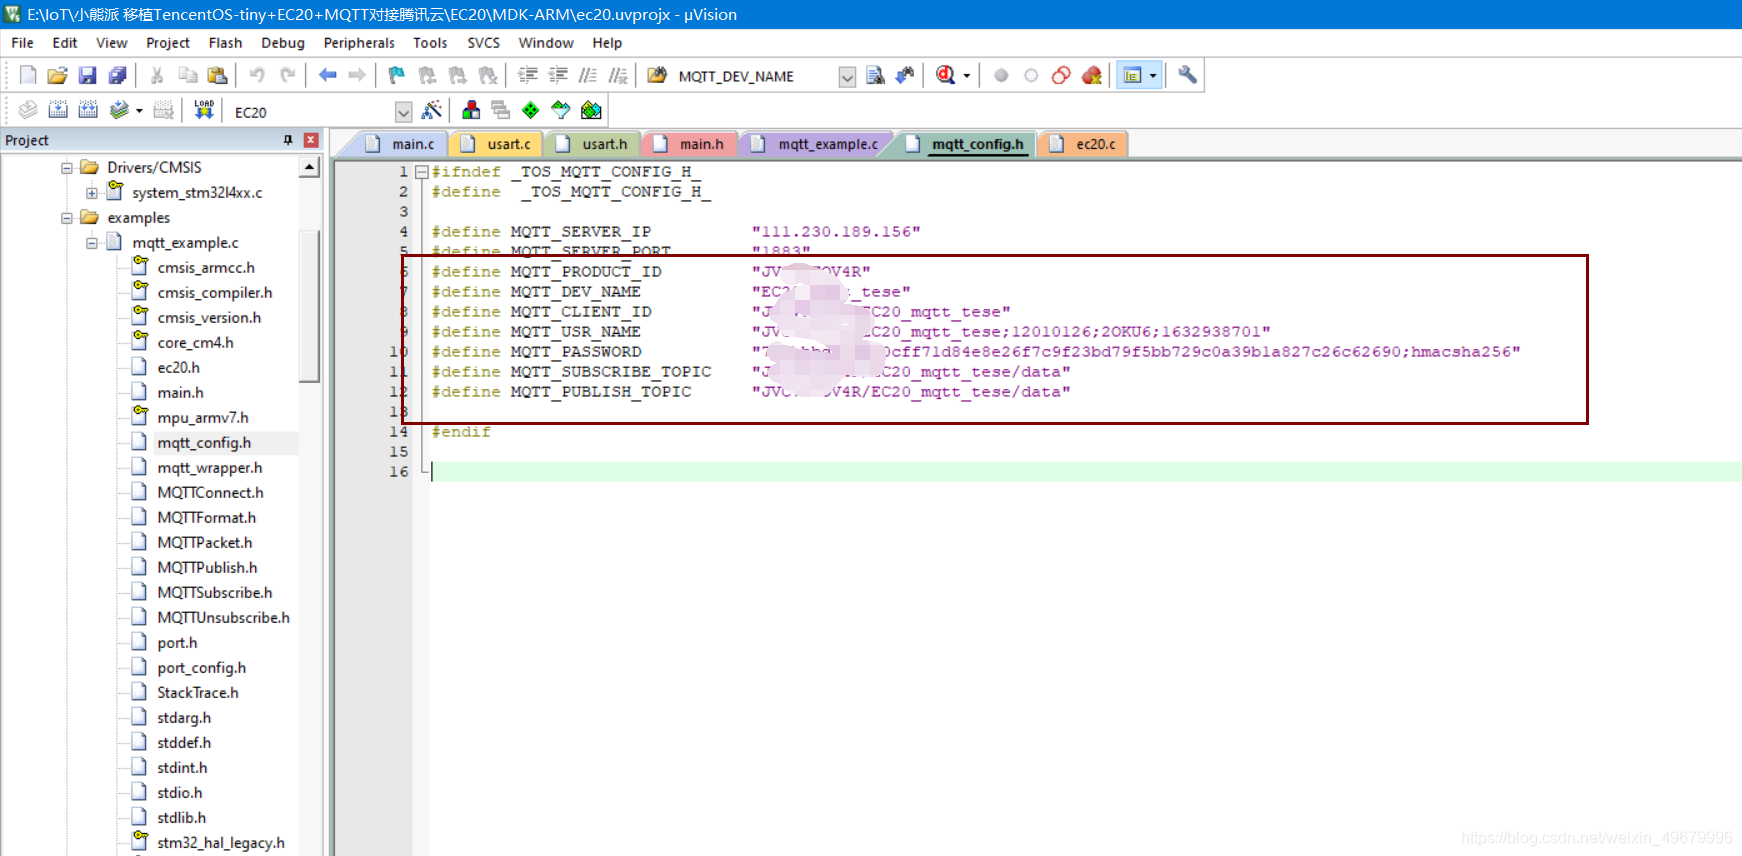Switch to the mqtt_example.c tab

816,144
